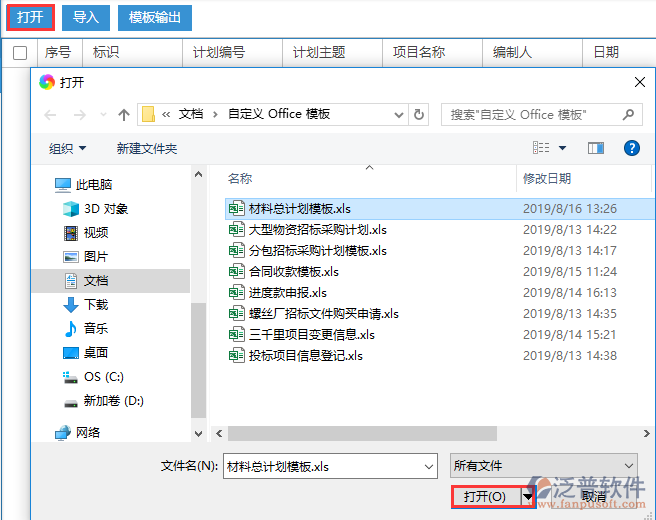Select 桌面 in the navigation tree

click(86, 353)
